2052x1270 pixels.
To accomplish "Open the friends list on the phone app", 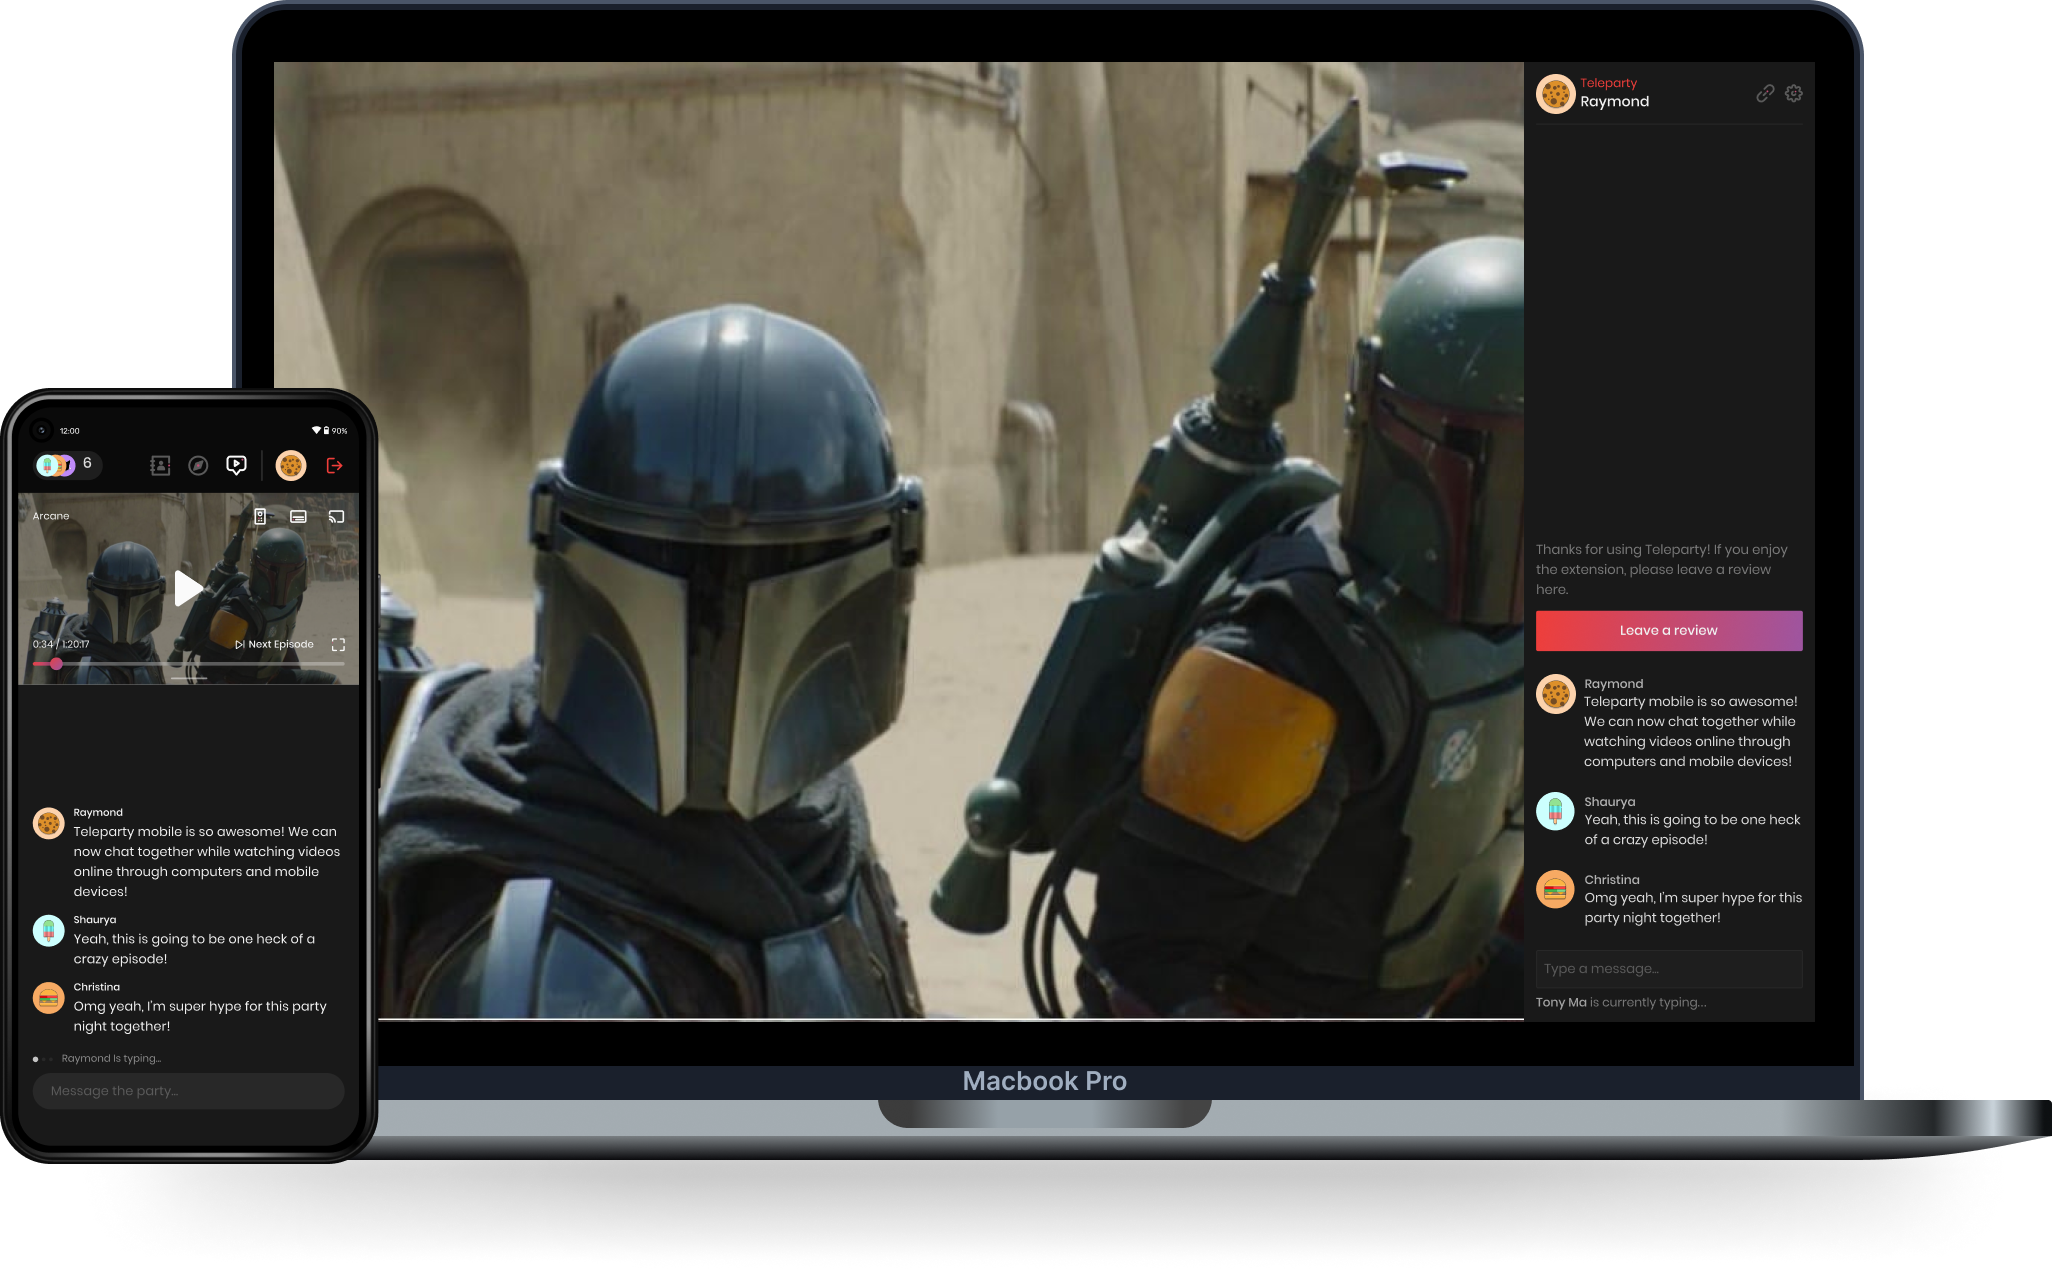I will [x=160, y=466].
